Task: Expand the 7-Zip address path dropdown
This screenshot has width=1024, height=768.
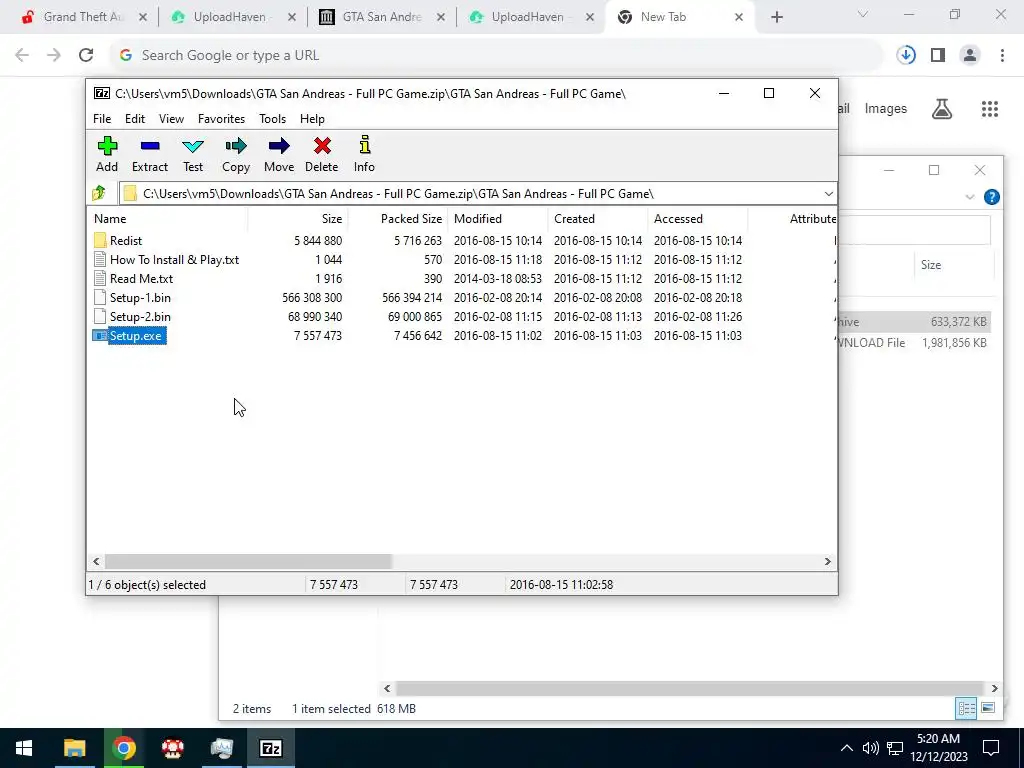Action: [x=828, y=193]
